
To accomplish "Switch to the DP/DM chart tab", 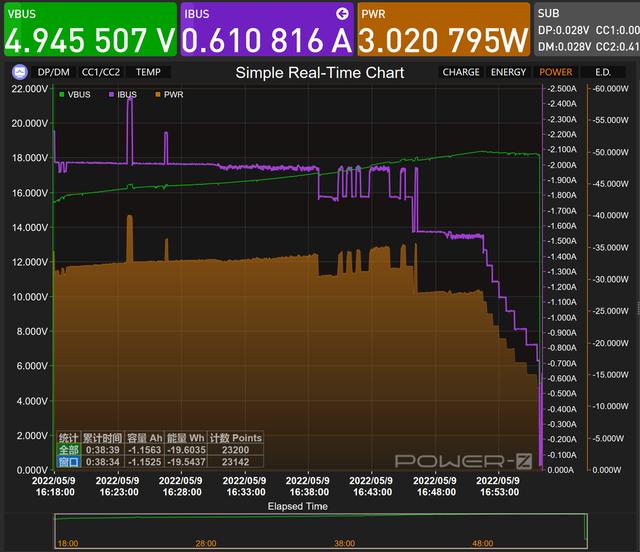I will [x=53, y=72].
